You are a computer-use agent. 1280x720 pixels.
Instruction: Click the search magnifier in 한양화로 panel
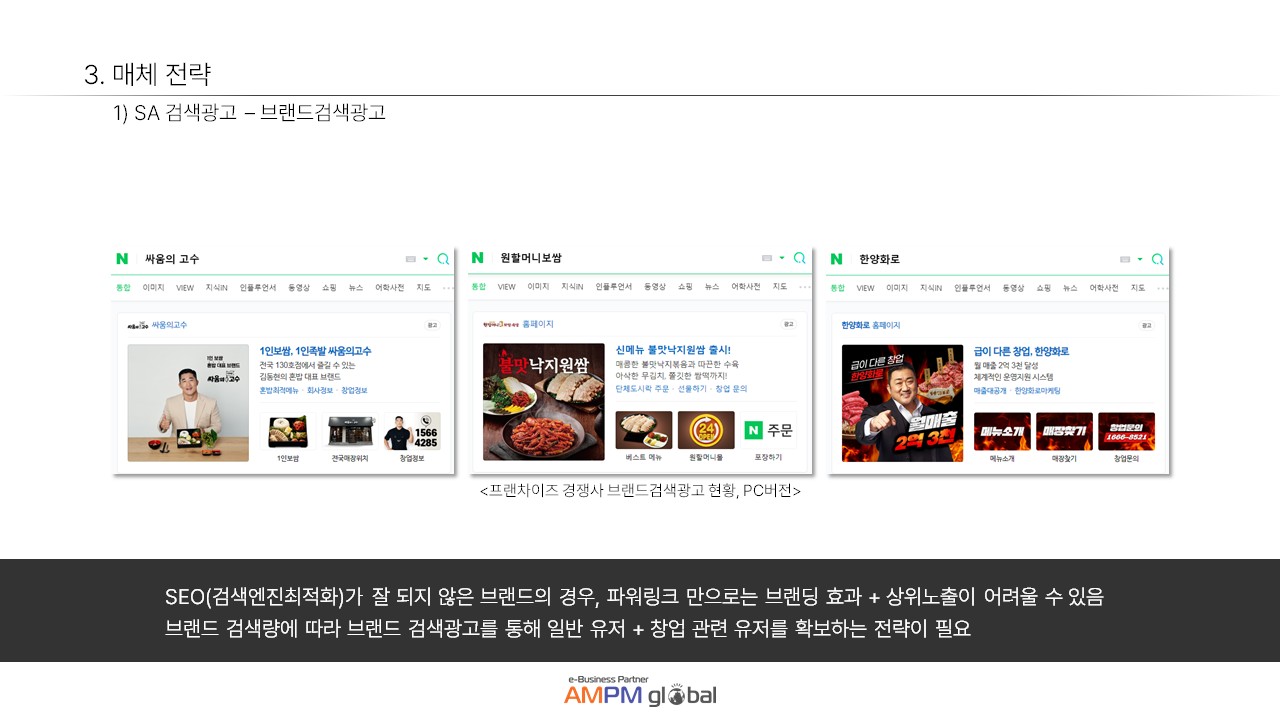click(x=1157, y=259)
